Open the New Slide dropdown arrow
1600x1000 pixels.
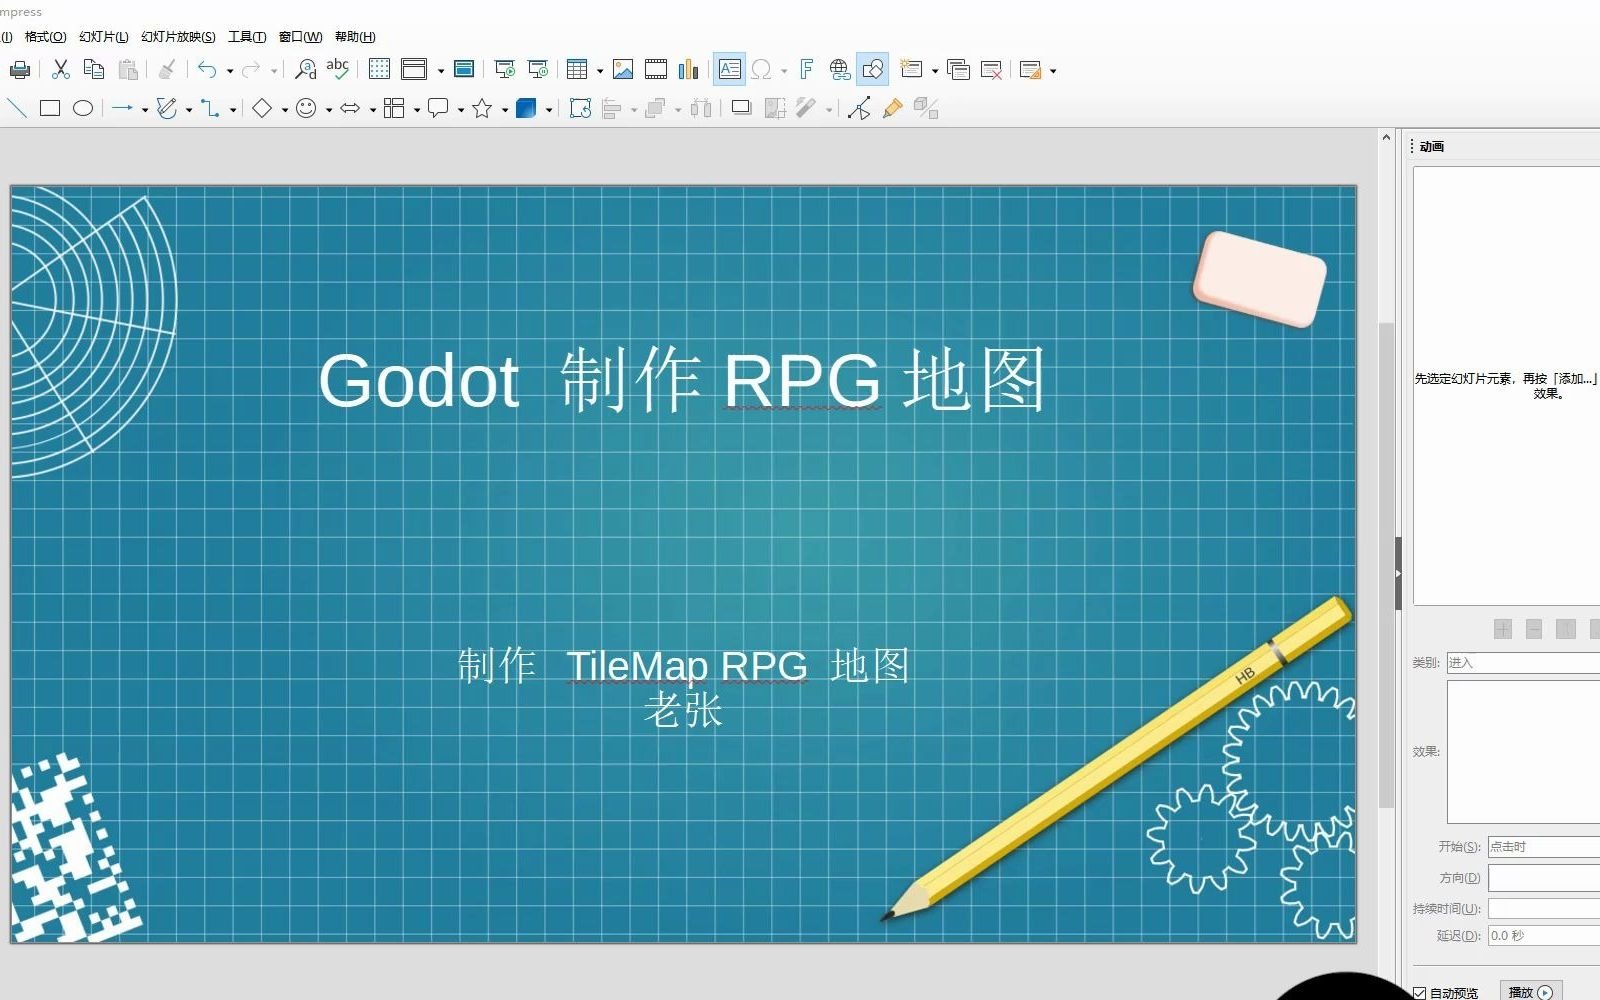(x=935, y=71)
